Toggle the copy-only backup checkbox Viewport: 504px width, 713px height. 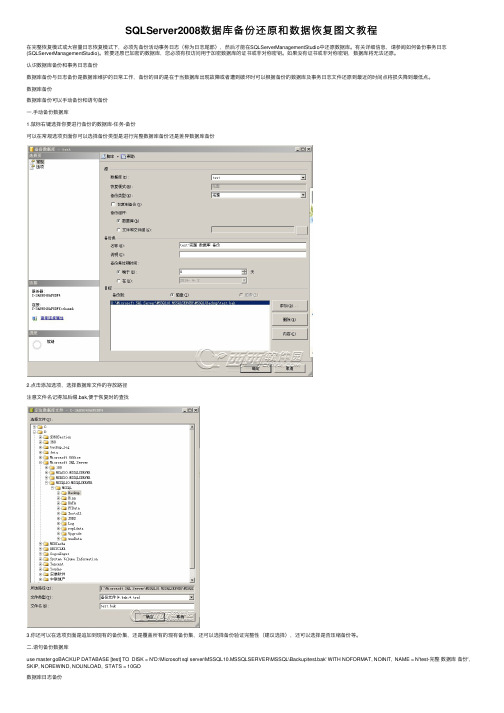[113, 204]
